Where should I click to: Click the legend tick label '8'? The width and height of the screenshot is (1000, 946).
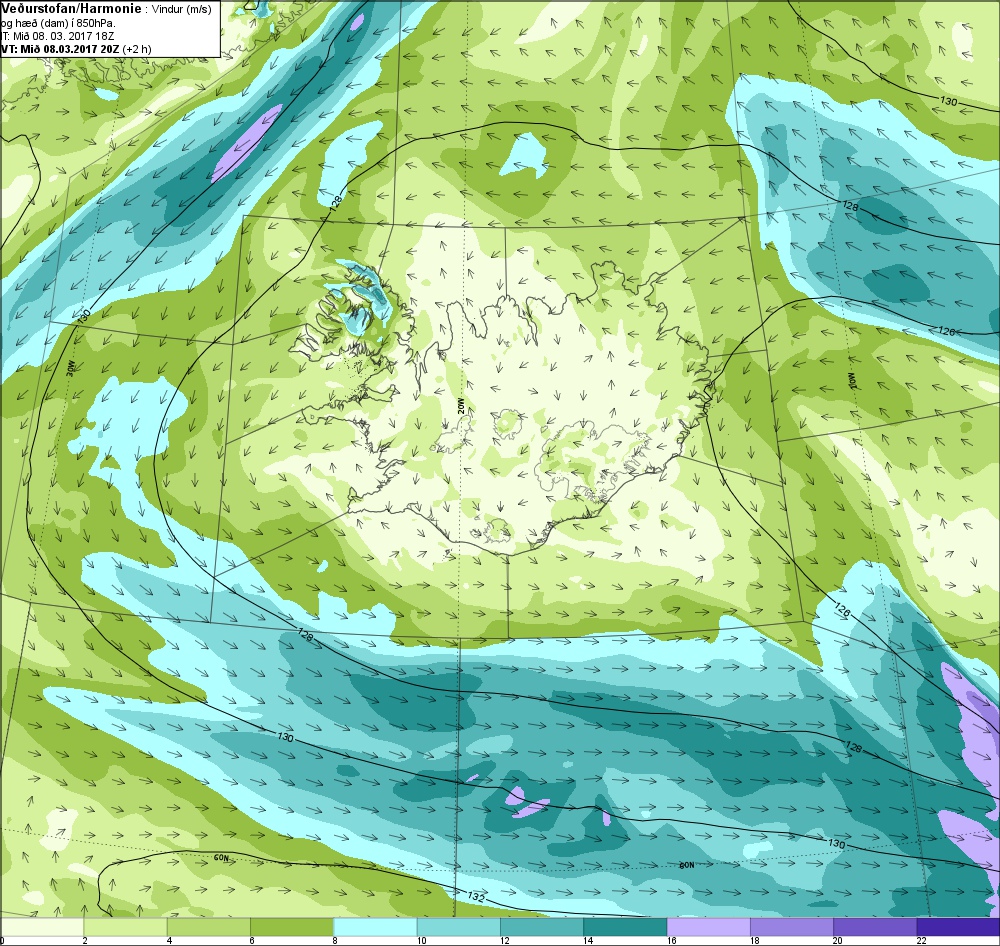pos(335,940)
